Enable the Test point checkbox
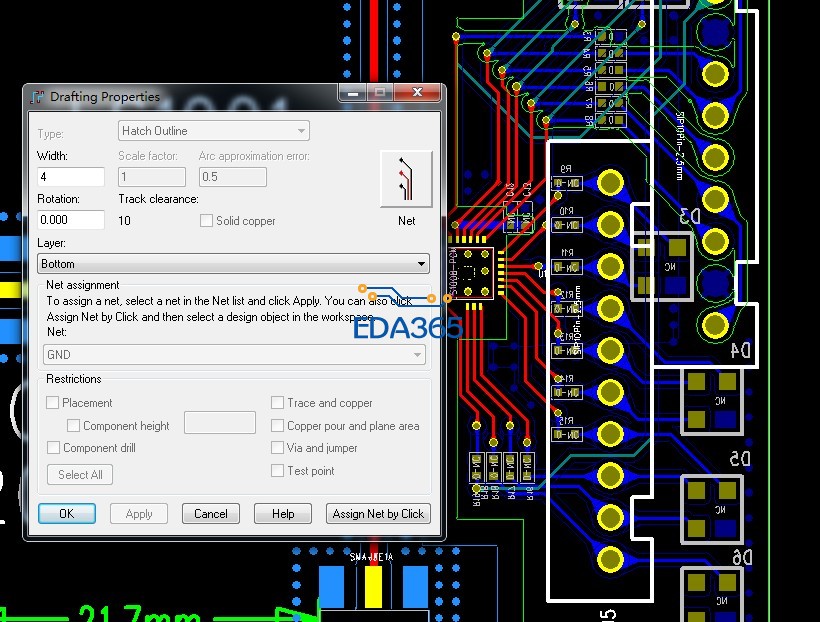The height and width of the screenshot is (622, 820). [277, 471]
